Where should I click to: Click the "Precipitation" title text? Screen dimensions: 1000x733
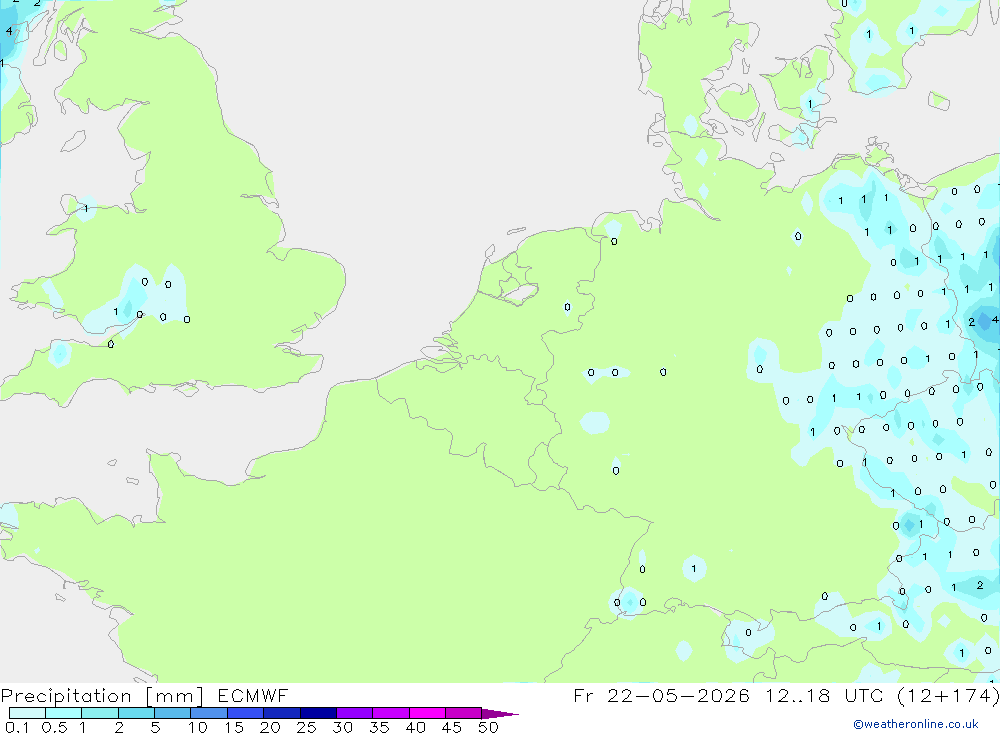[66, 696]
